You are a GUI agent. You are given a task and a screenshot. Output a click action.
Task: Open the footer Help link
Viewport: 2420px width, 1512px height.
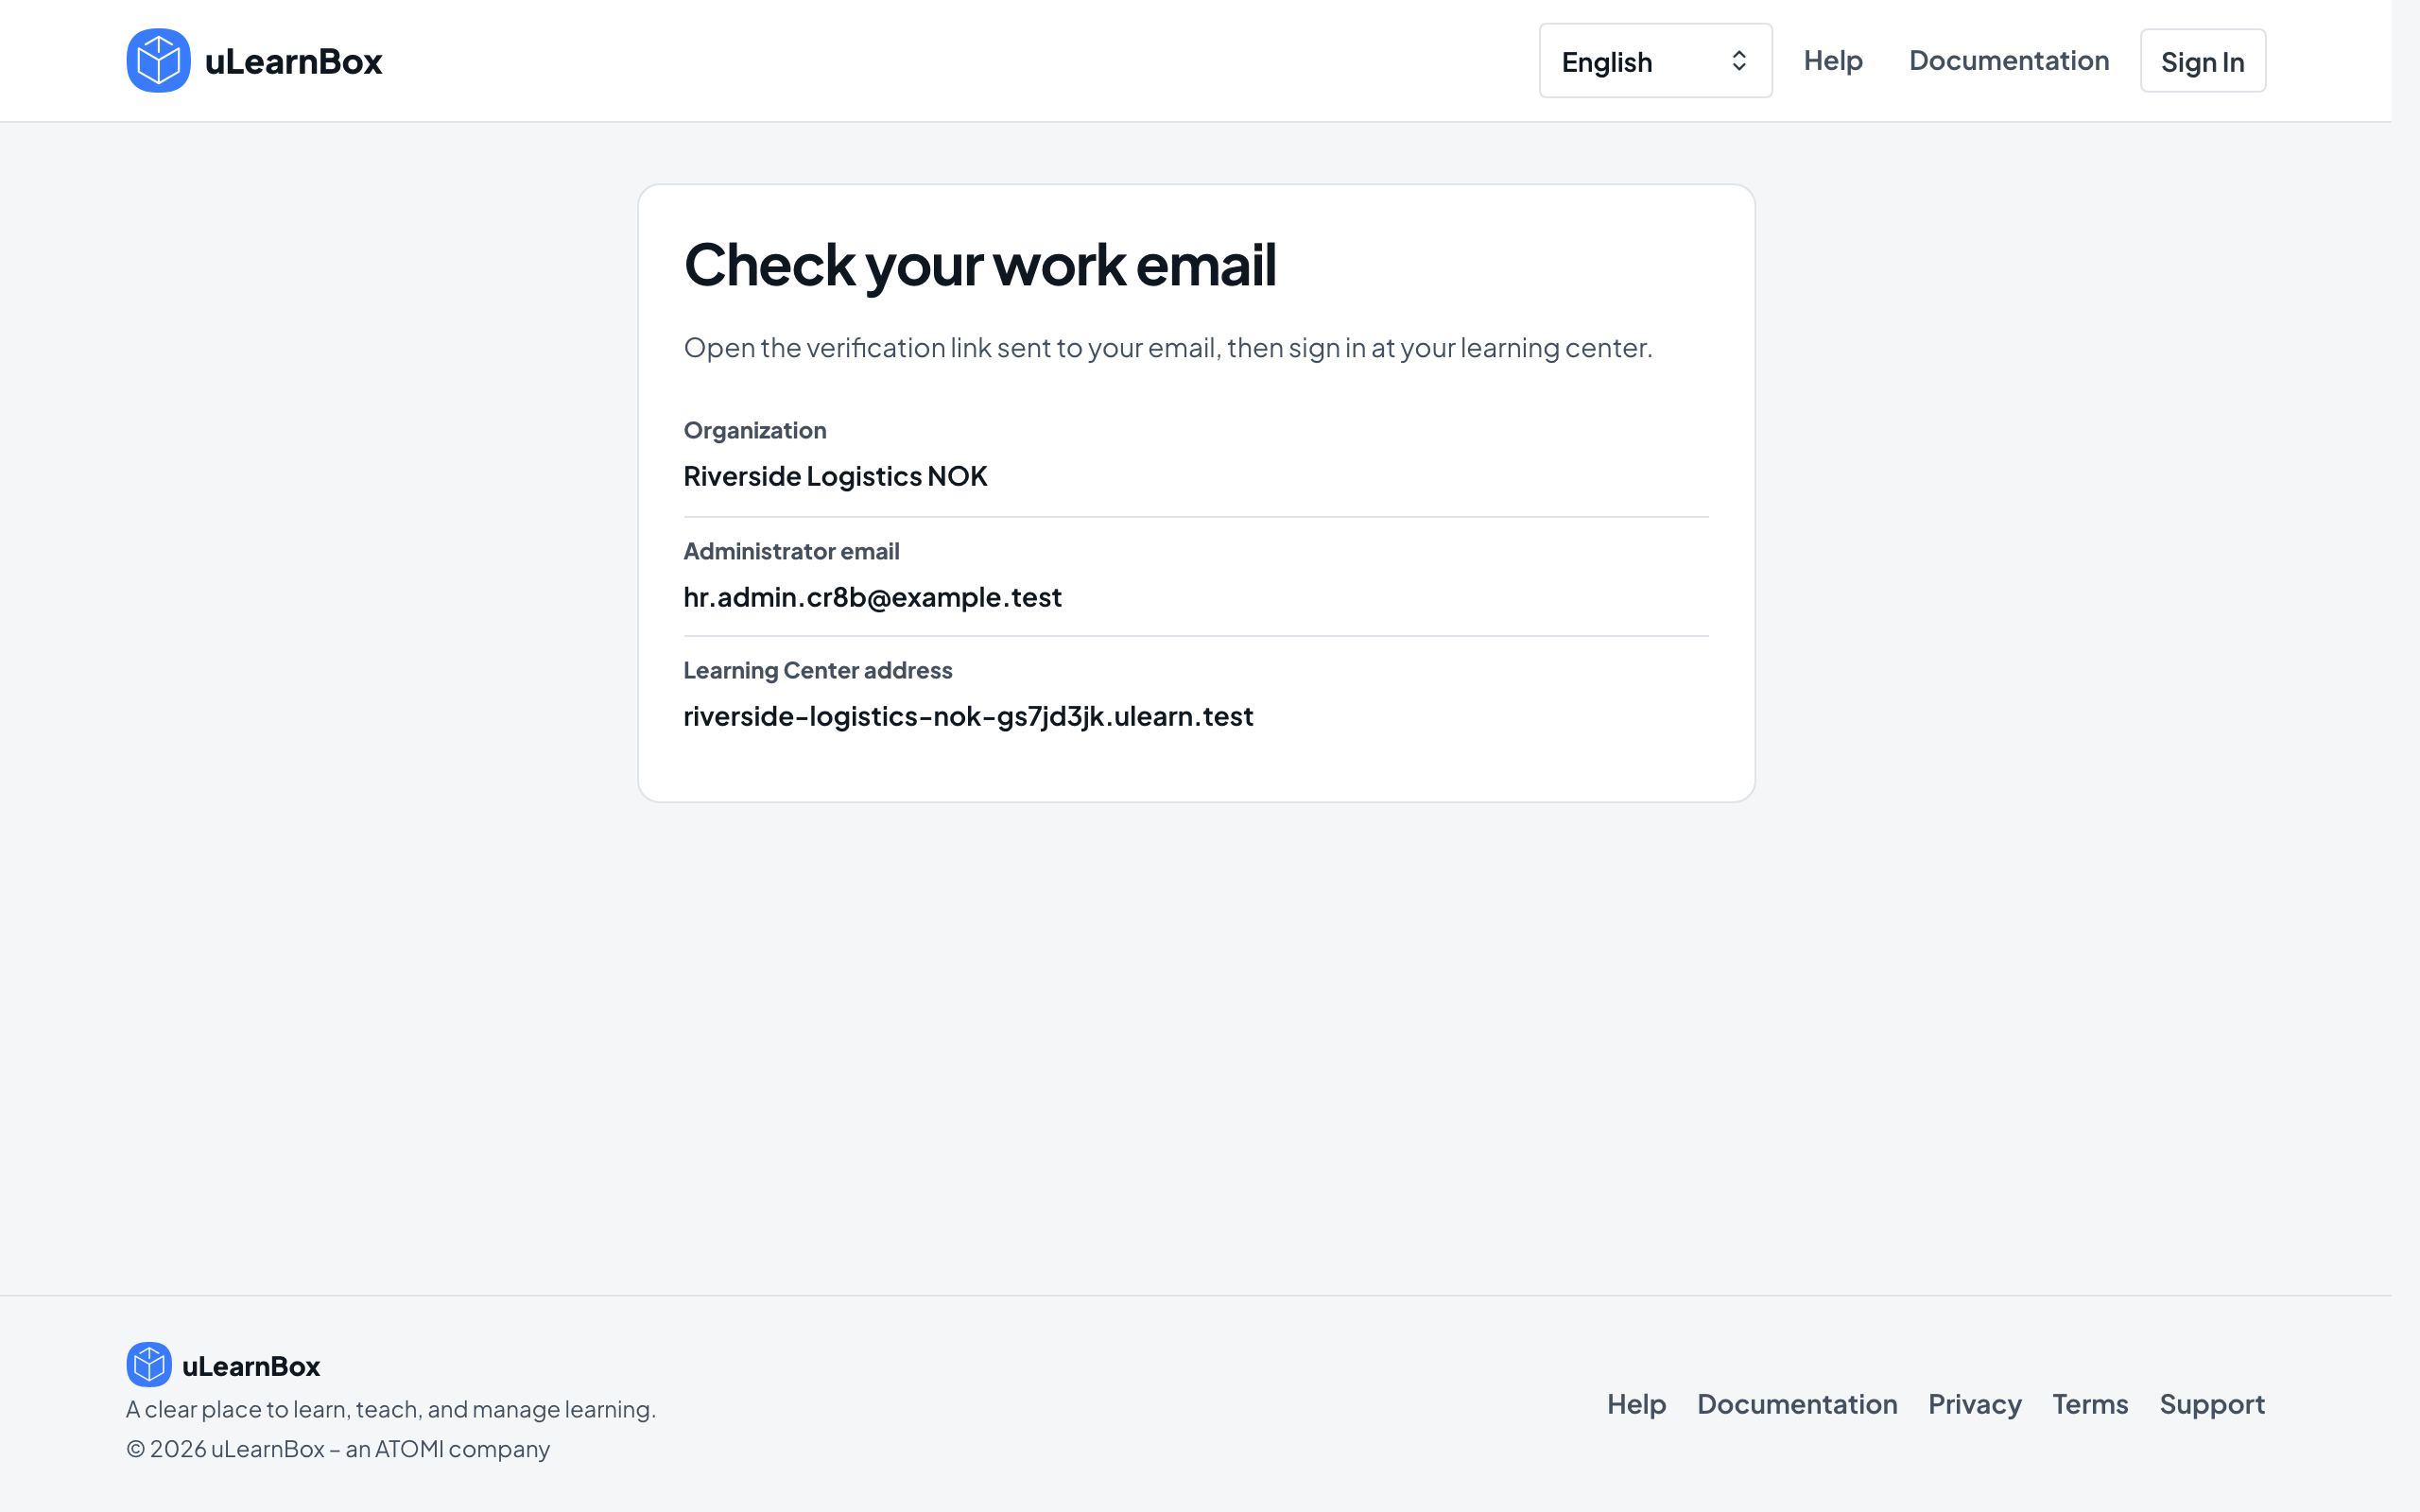coord(1636,1404)
